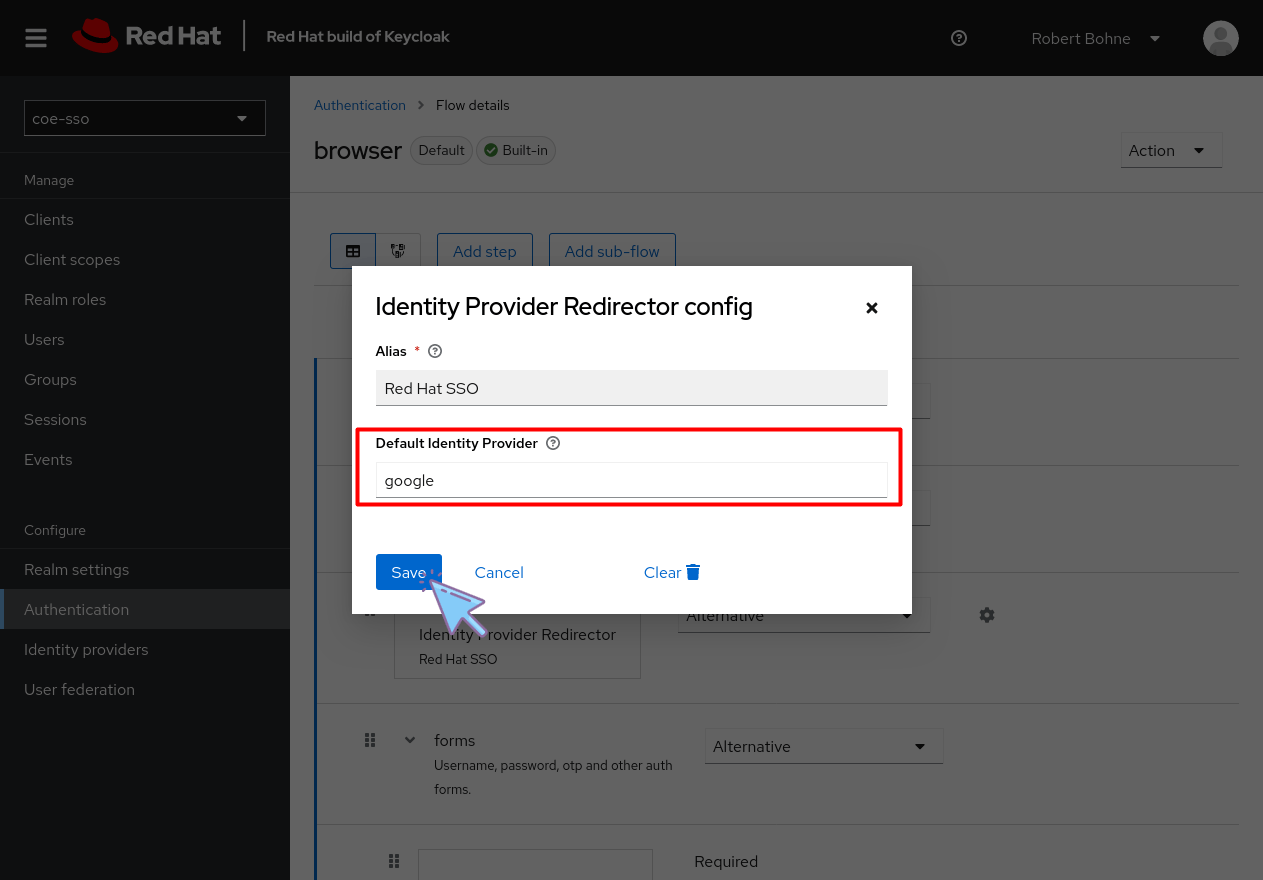The image size is (1263, 880).
Task: Save the Identity Provider Redirector config
Action: [408, 572]
